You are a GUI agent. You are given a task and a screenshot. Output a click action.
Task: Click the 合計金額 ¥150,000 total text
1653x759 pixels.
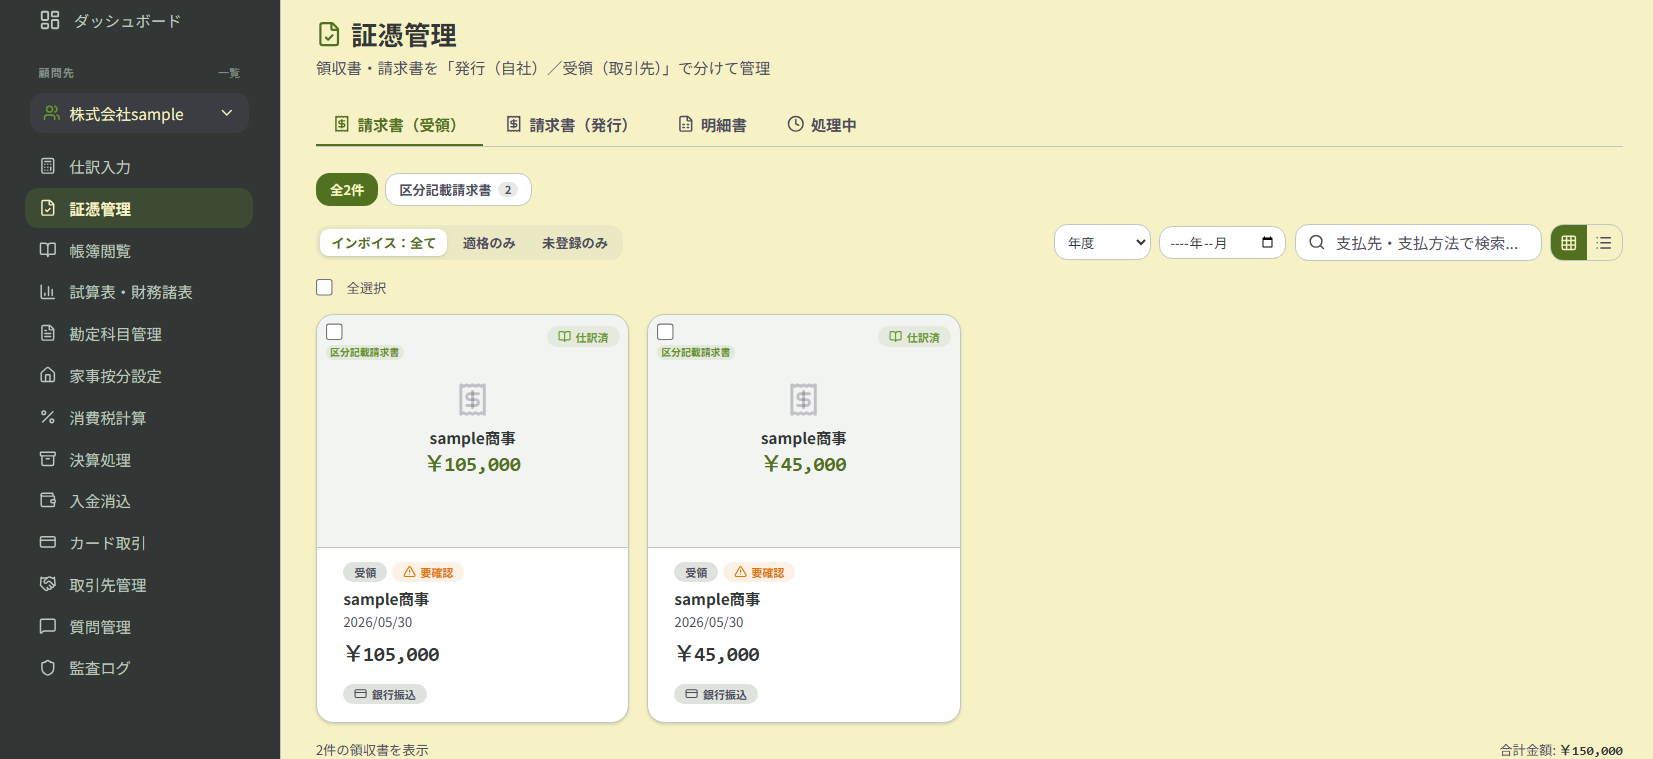(x=1561, y=750)
